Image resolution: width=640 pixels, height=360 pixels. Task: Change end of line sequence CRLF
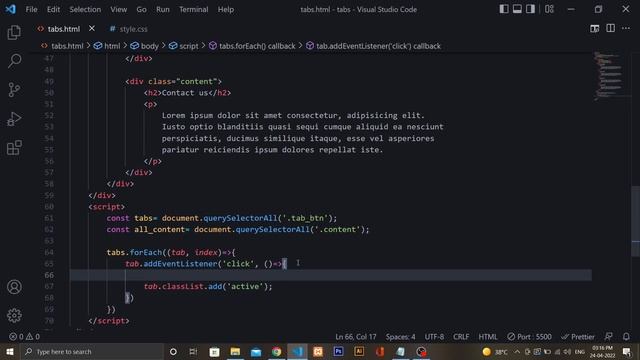(461, 337)
